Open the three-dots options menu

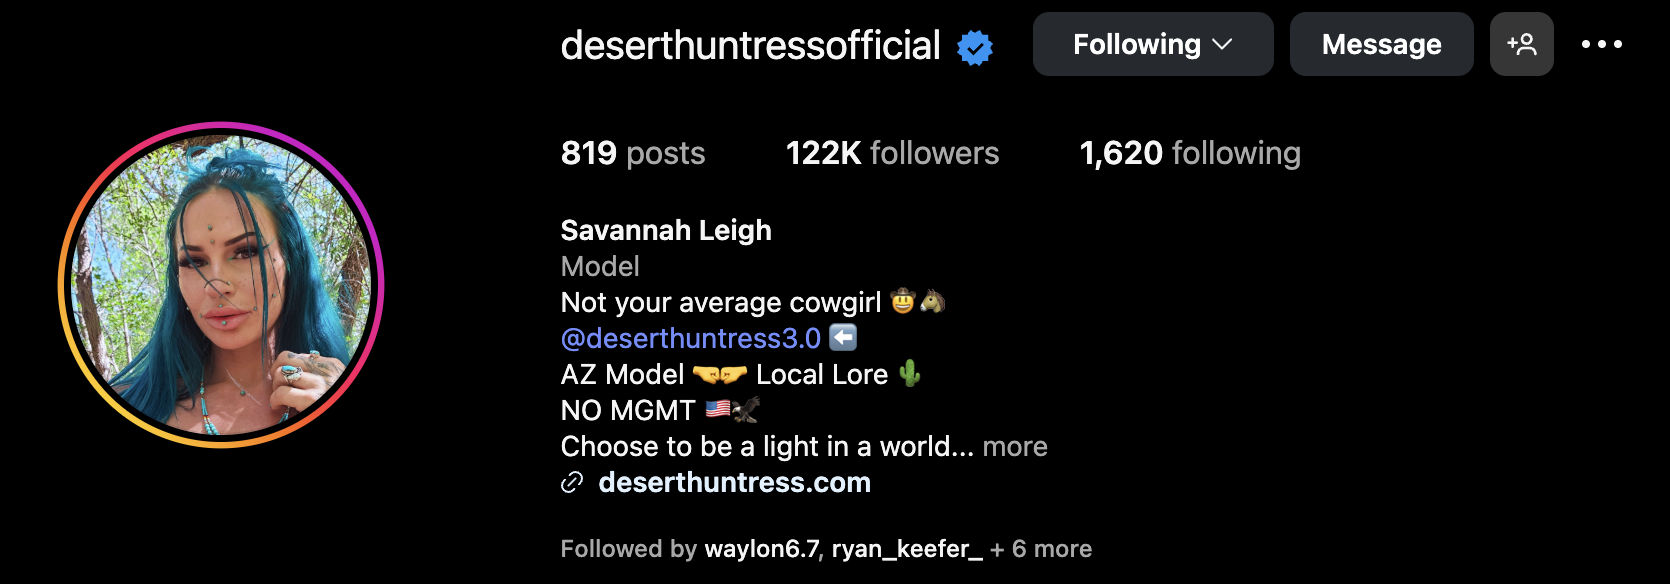(x=1602, y=44)
